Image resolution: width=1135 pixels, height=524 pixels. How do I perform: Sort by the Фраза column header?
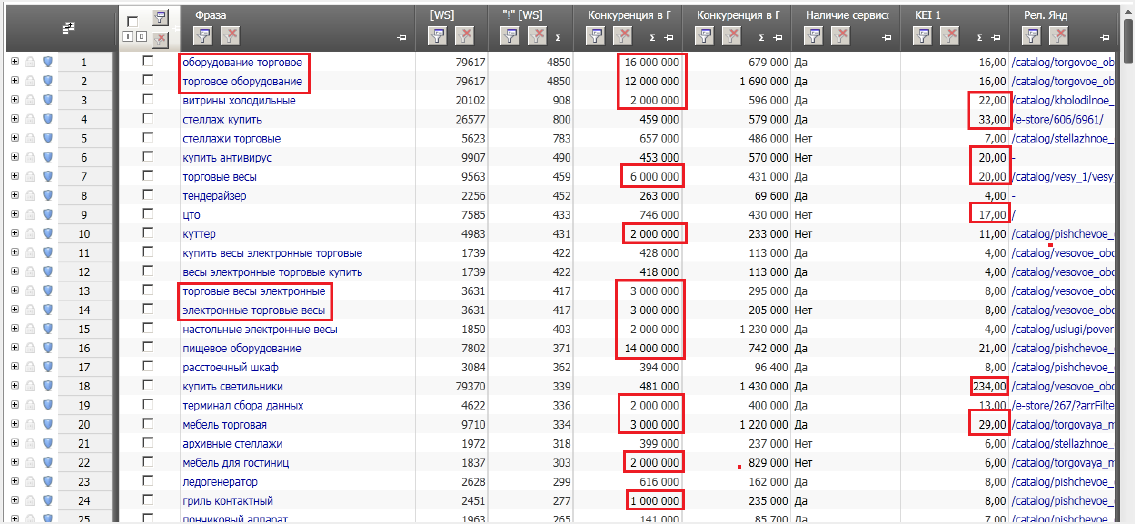[x=210, y=15]
